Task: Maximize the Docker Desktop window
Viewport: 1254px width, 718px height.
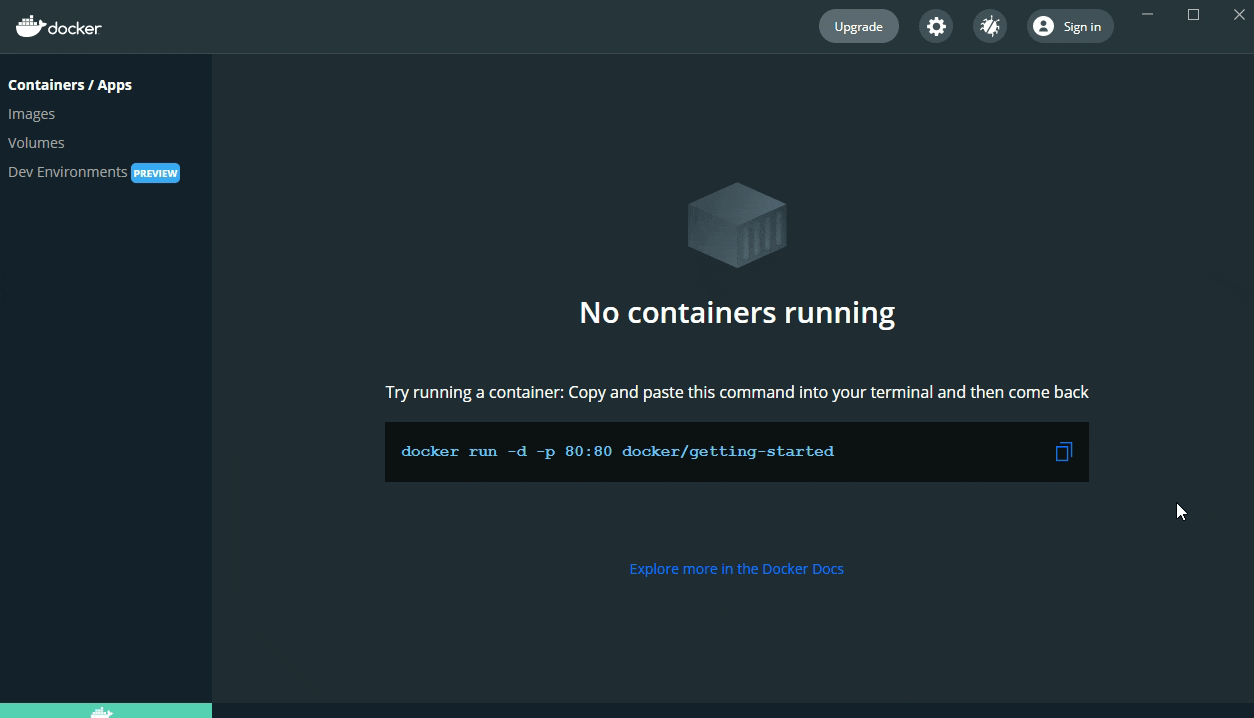Action: [x=1193, y=14]
